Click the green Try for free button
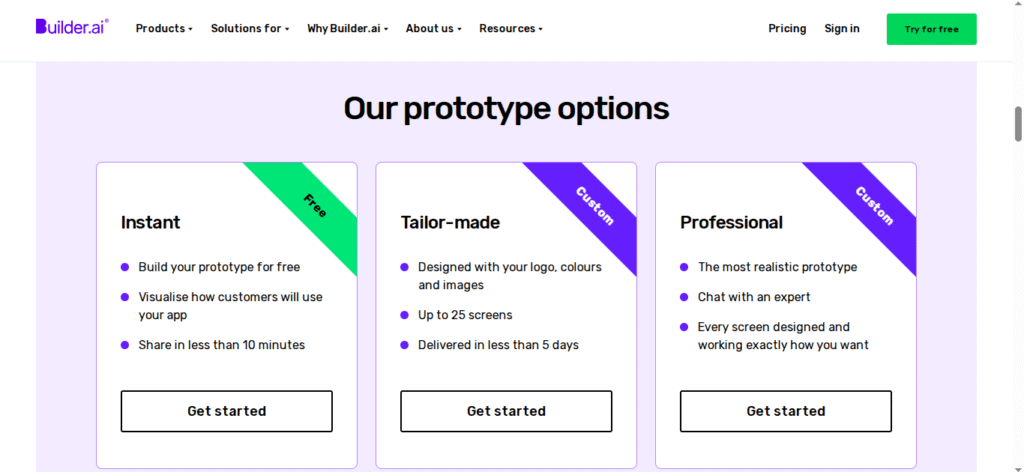This screenshot has height=472, width=1024. pyautogui.click(x=931, y=29)
